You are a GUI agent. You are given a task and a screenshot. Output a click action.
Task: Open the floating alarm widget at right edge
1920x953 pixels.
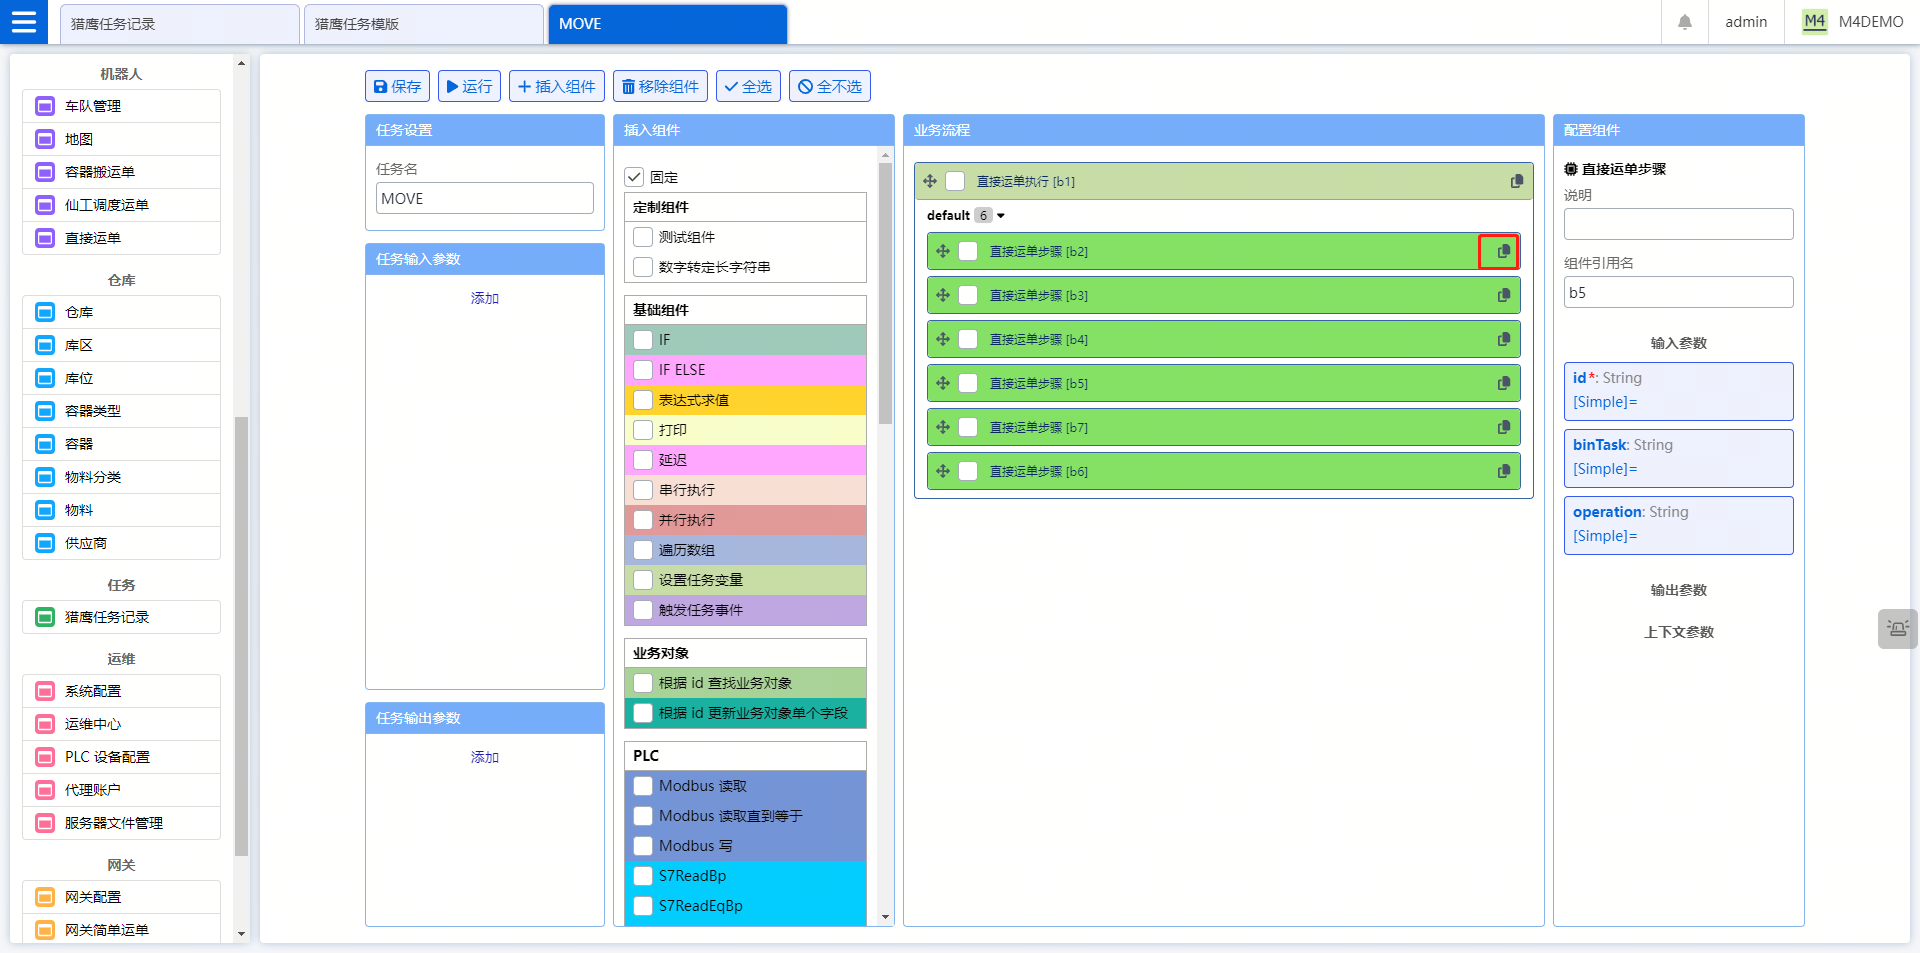[1898, 629]
